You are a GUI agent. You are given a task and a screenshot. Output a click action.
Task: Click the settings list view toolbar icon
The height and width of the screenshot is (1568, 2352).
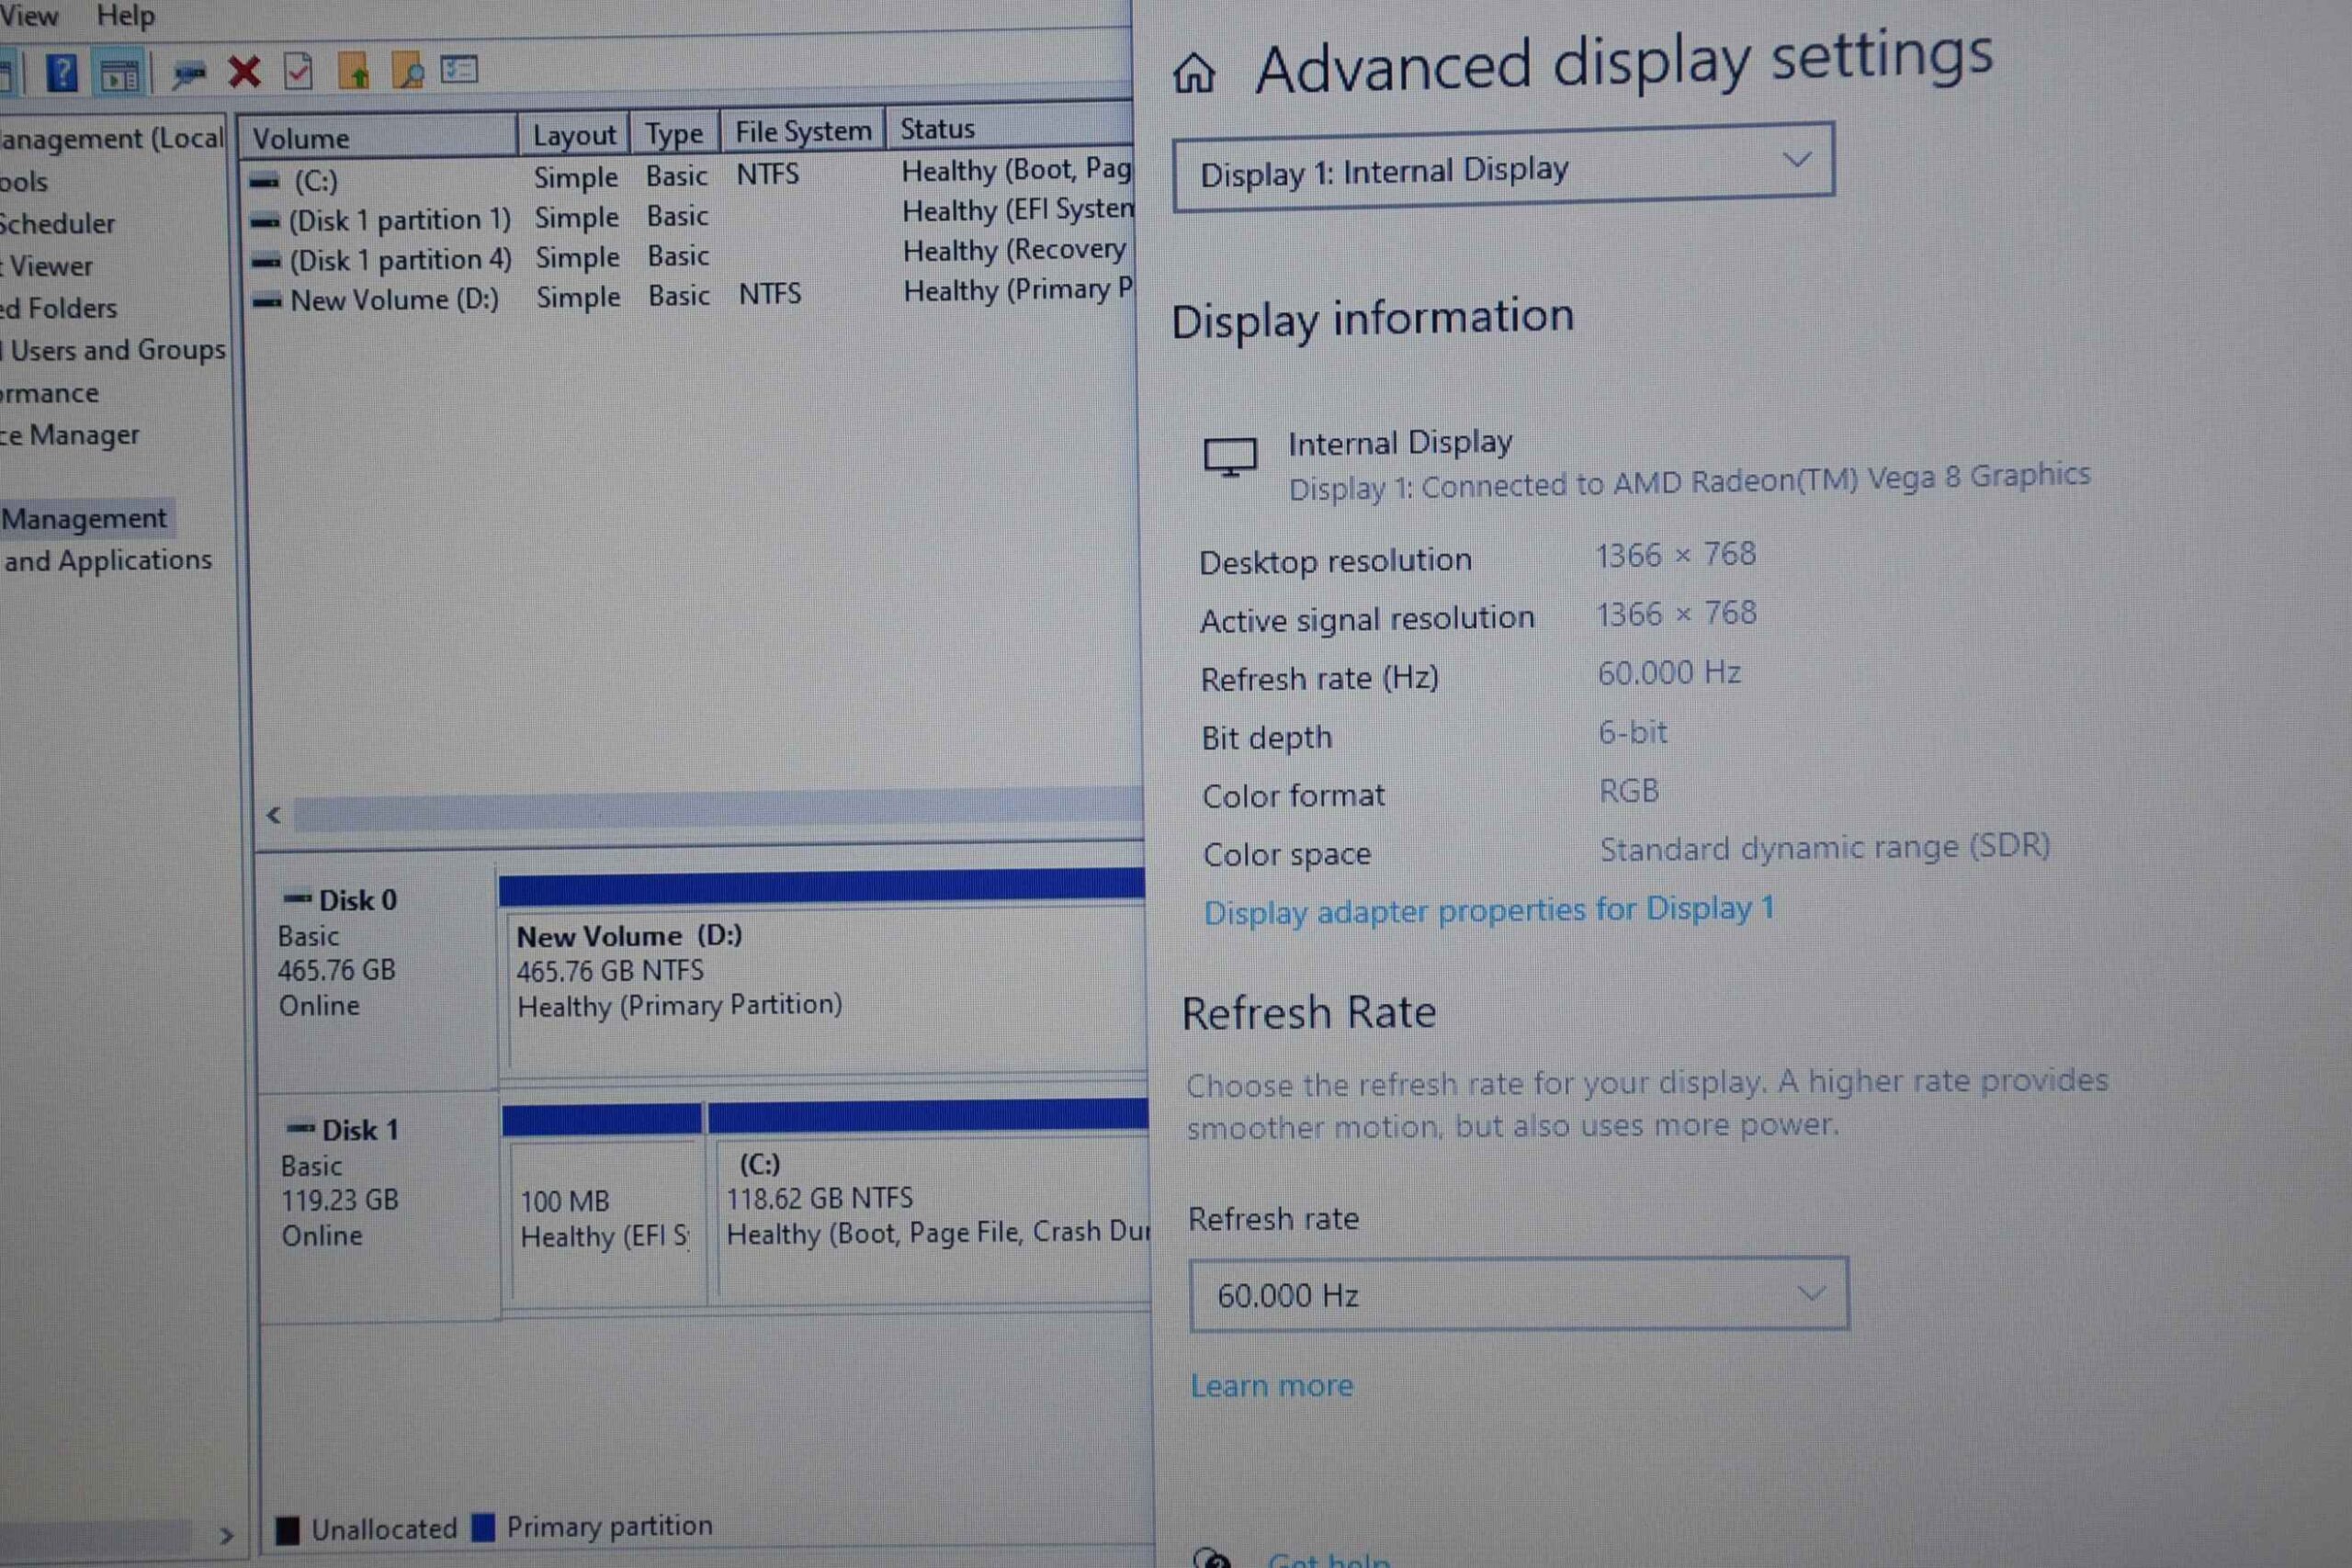pyautogui.click(x=459, y=69)
